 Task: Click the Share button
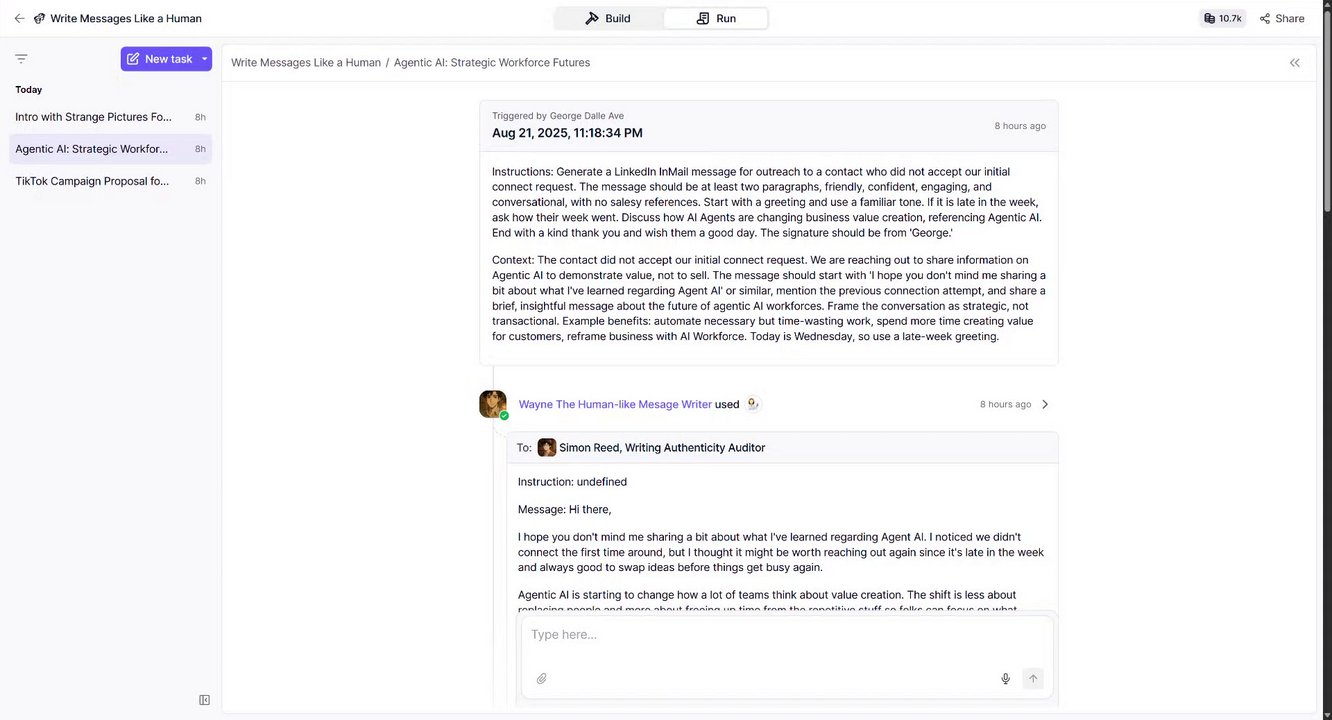click(1281, 18)
